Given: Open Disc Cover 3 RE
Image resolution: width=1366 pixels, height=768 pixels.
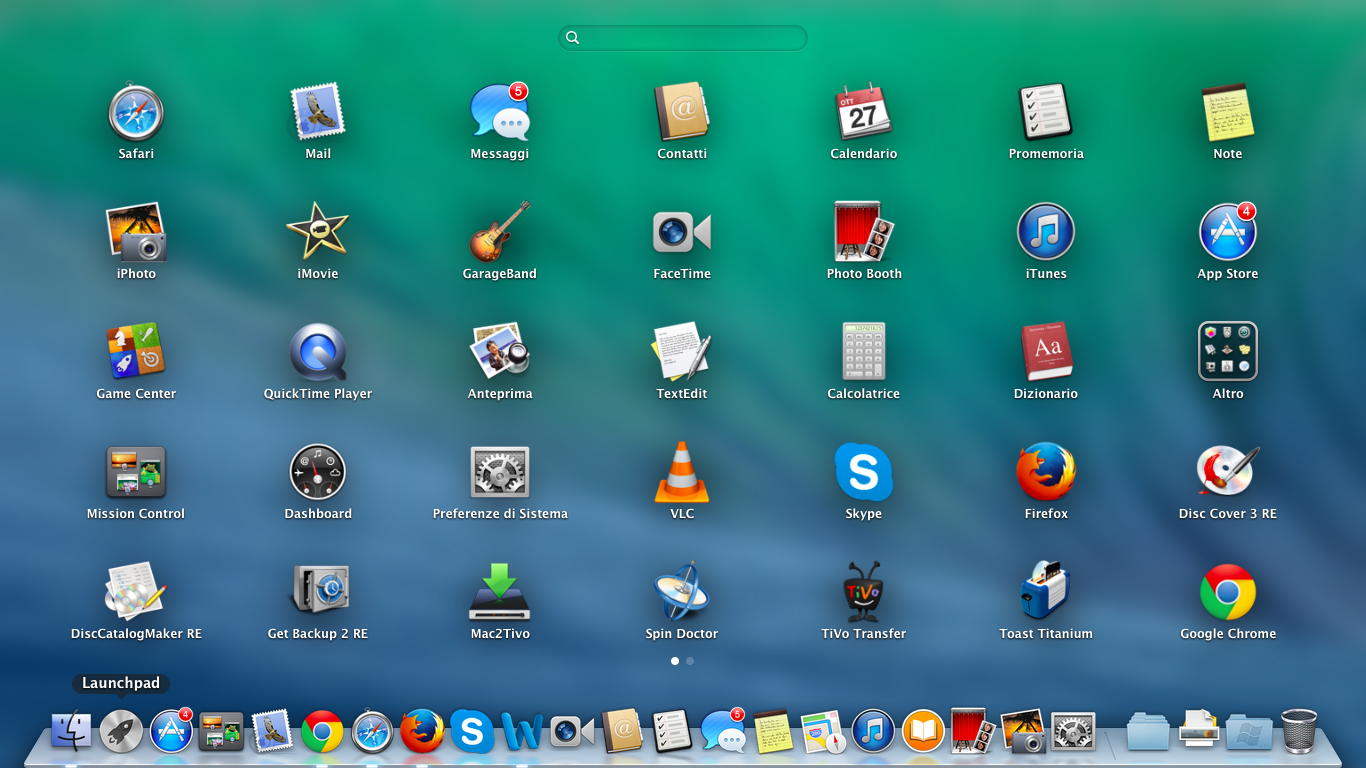Looking at the screenshot, I should coord(1228,473).
